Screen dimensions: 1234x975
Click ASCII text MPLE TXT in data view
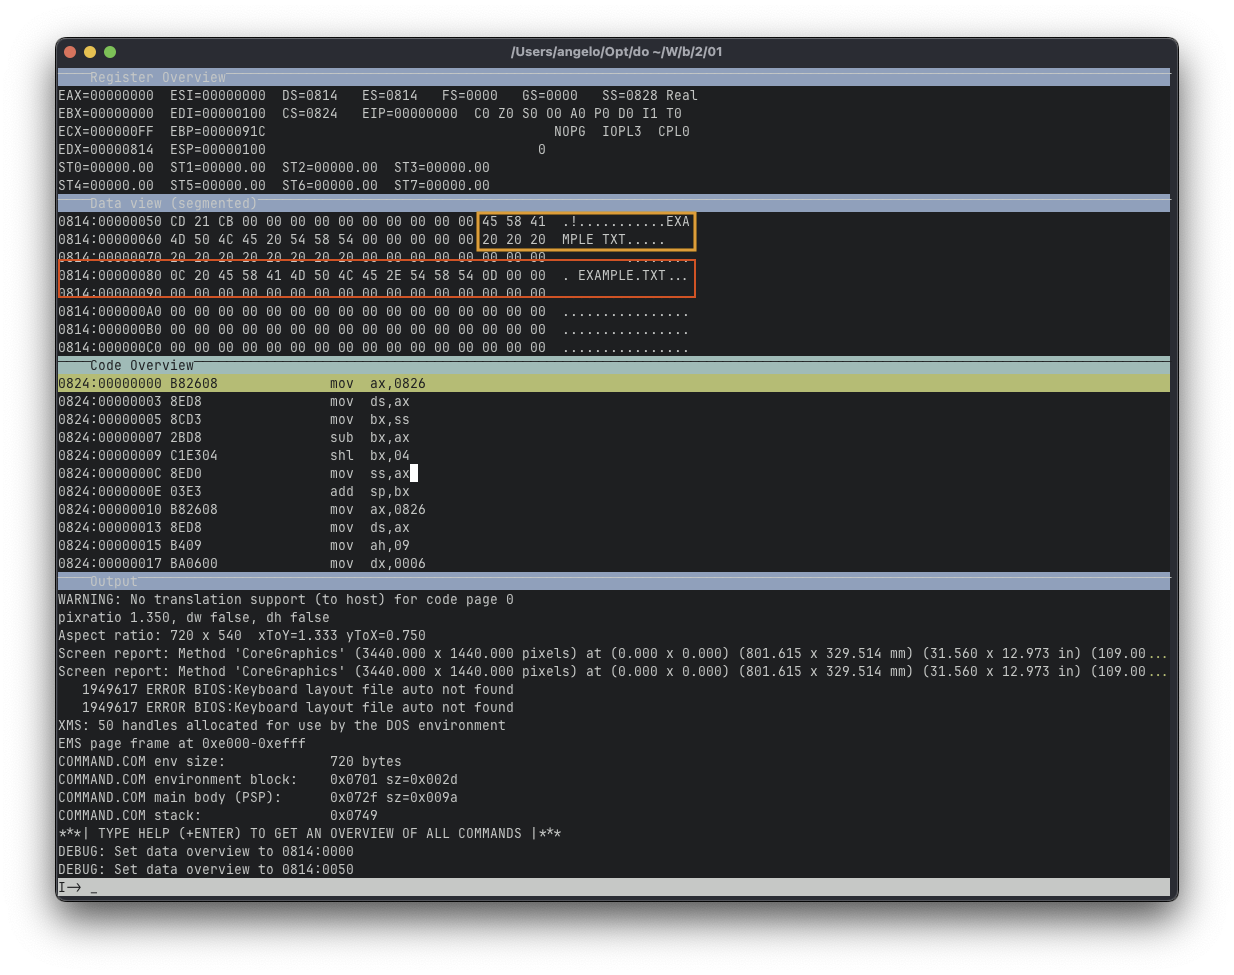tap(594, 239)
